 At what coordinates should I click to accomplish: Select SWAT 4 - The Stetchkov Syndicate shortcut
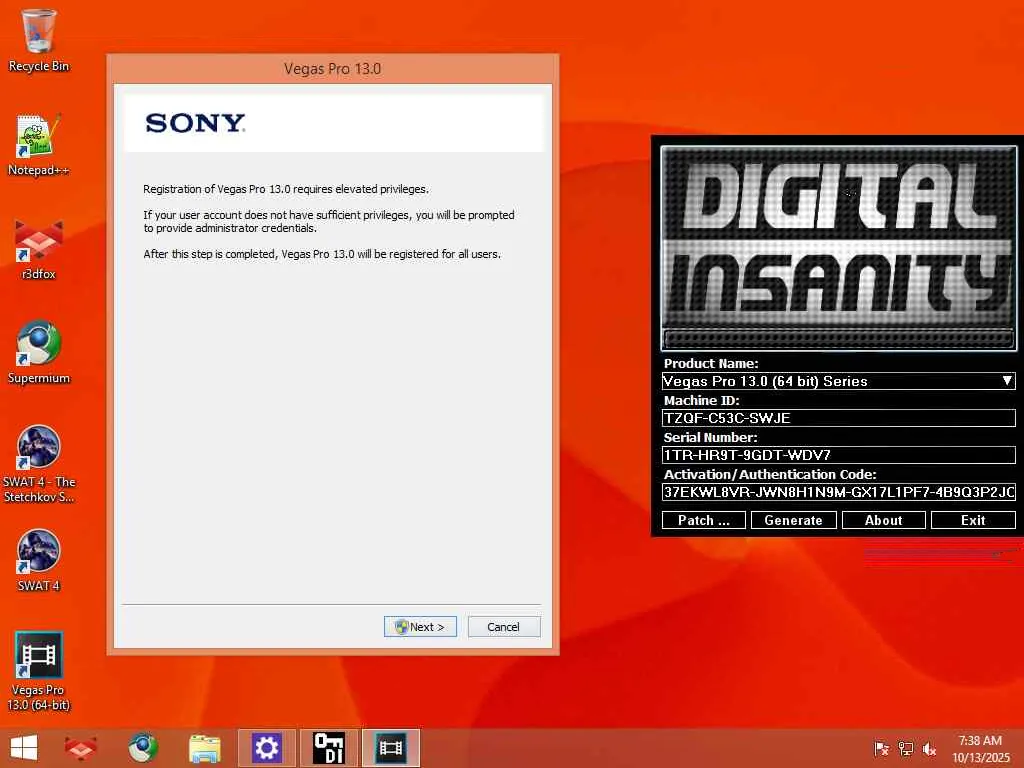click(x=39, y=464)
